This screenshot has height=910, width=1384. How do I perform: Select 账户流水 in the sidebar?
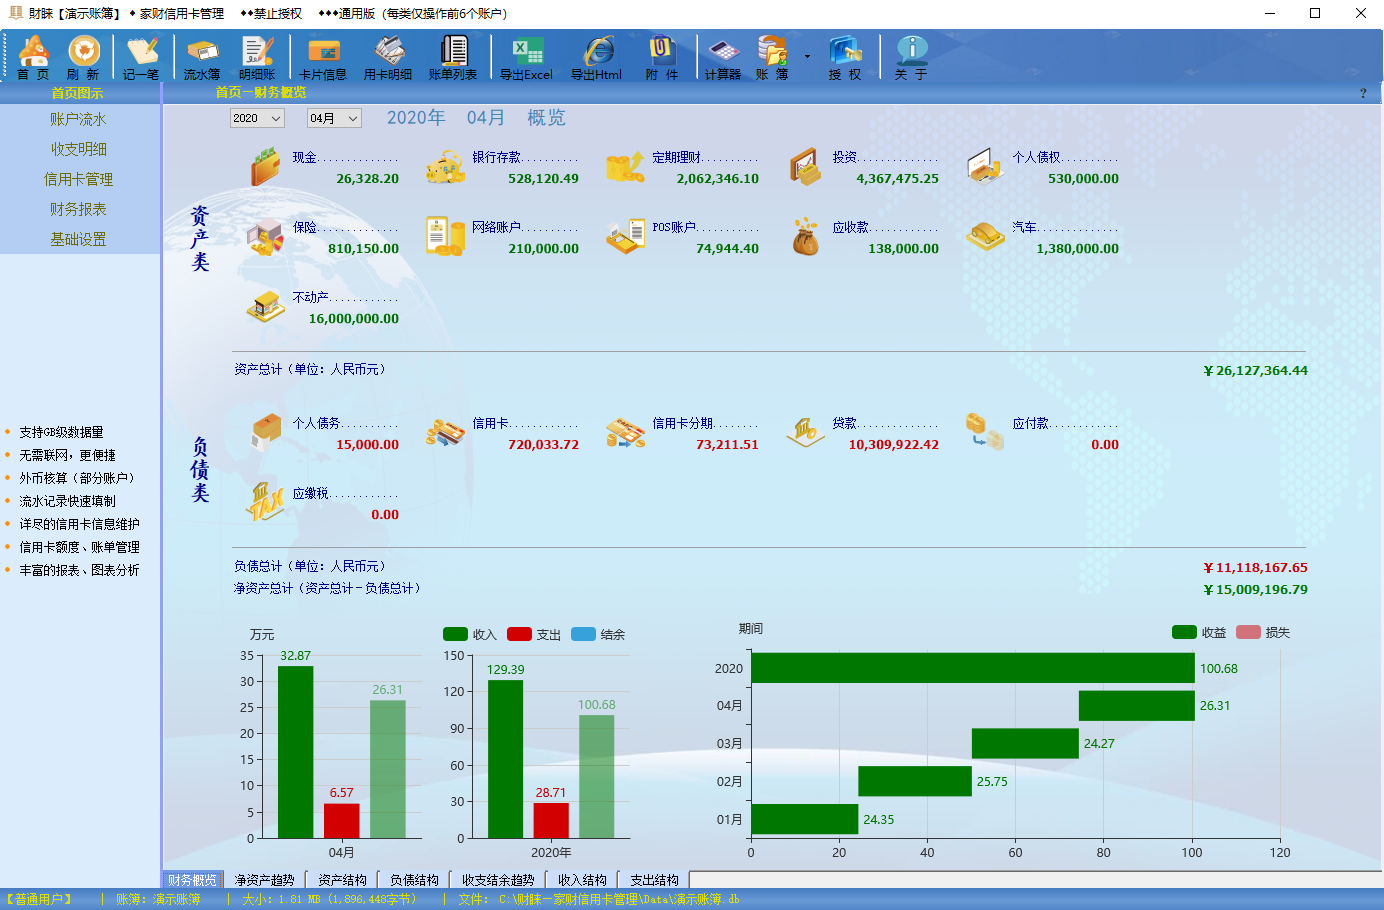79,119
